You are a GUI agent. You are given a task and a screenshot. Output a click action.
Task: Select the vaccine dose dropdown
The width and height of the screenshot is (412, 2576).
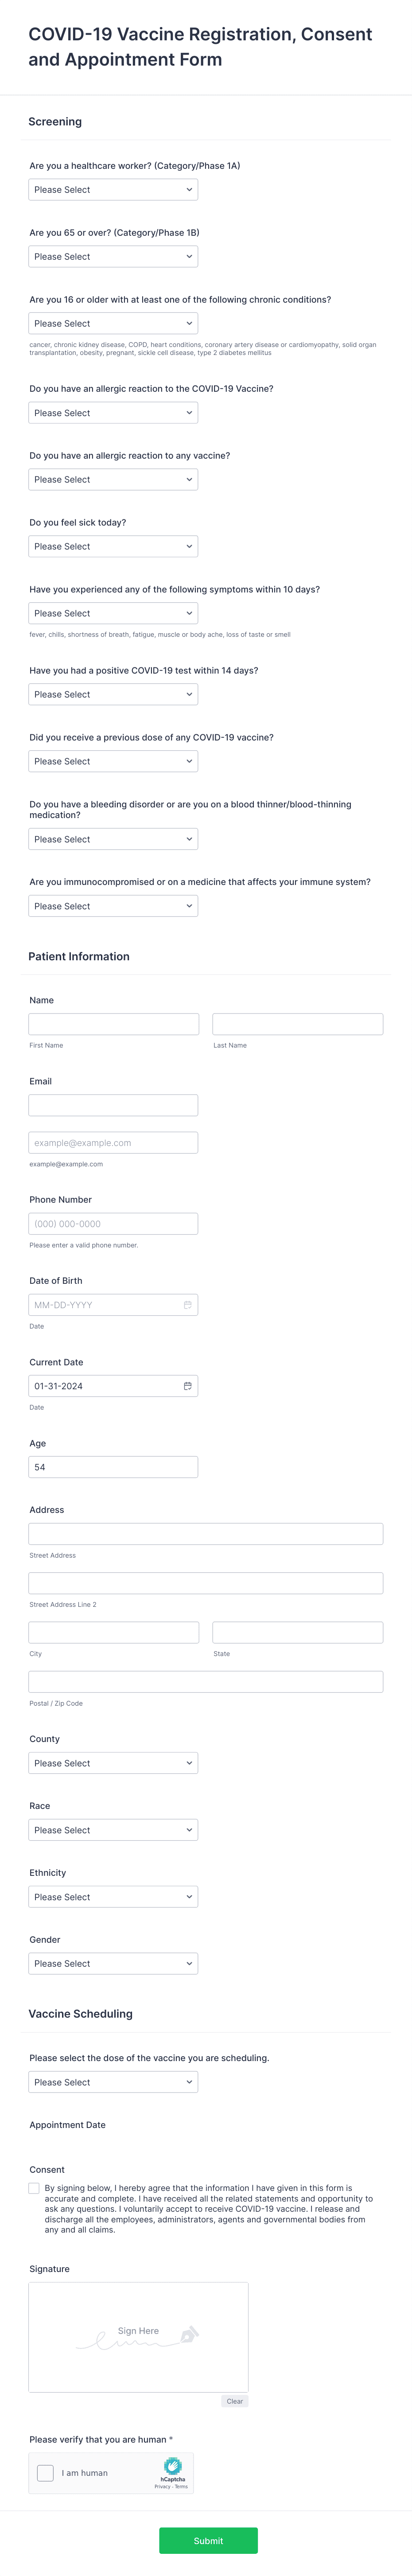coord(113,2082)
